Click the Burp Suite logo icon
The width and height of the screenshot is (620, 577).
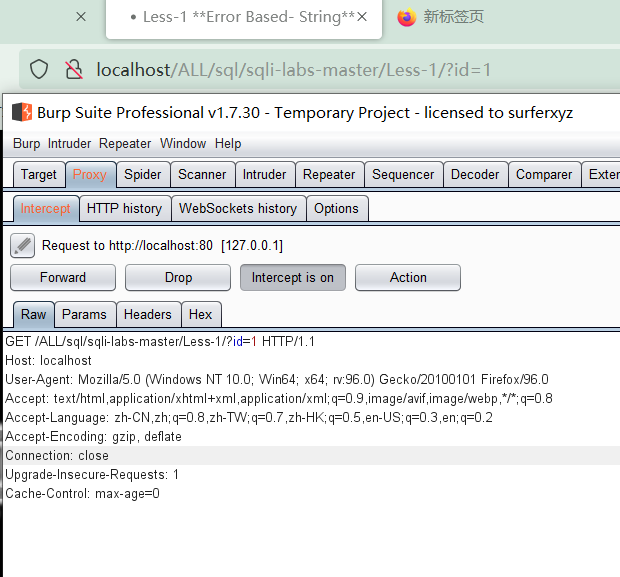(22, 112)
